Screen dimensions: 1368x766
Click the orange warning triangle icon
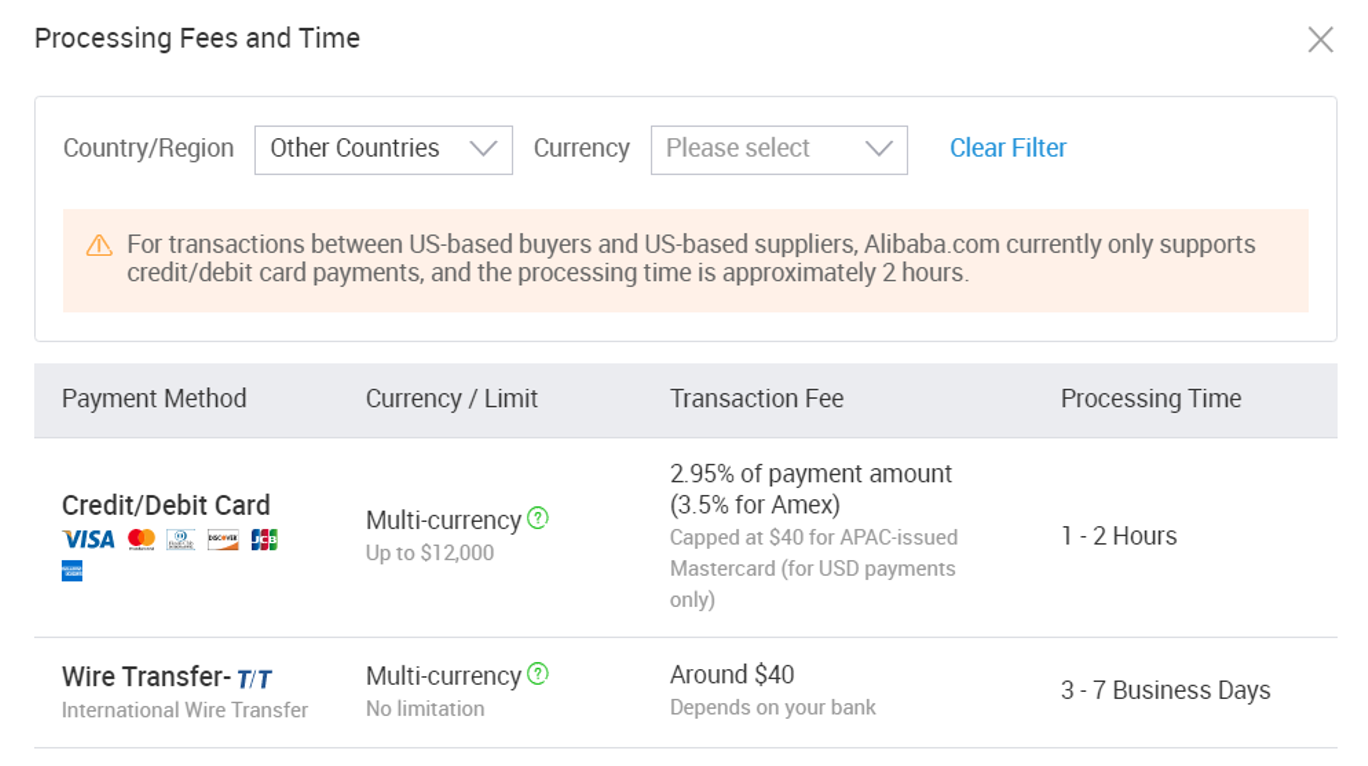click(x=99, y=245)
